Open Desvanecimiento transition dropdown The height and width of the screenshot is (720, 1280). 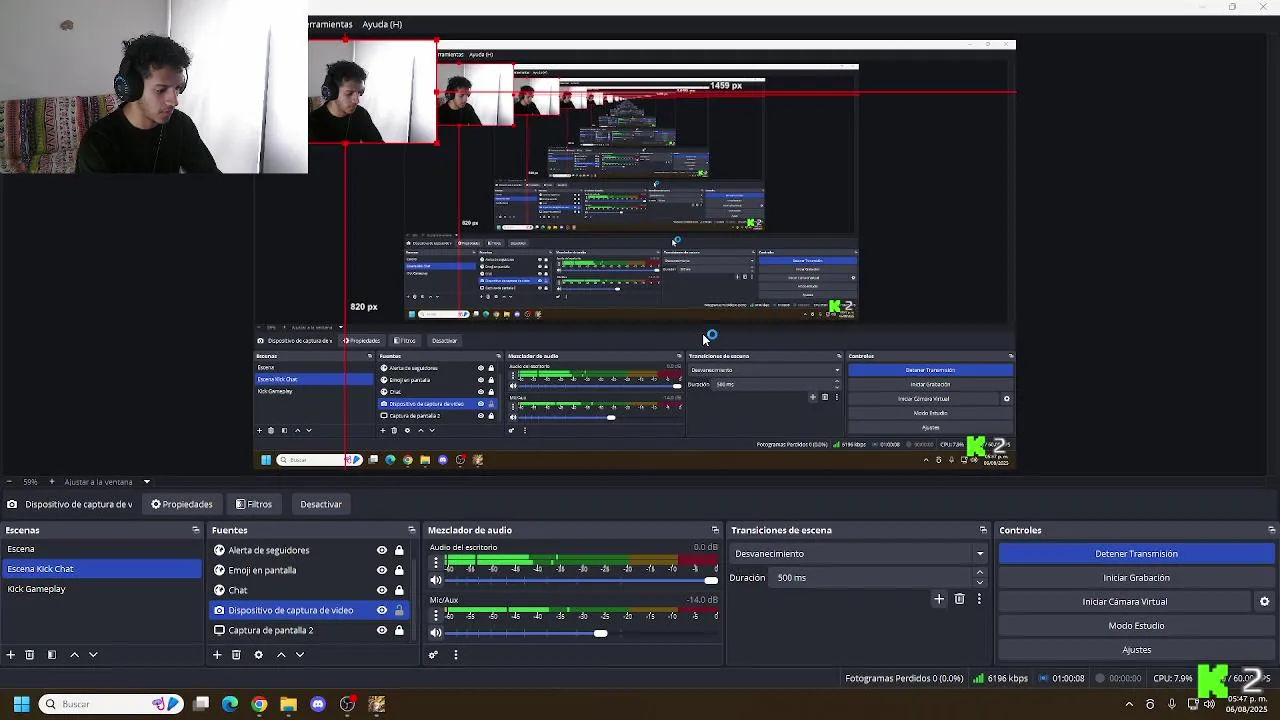[859, 554]
